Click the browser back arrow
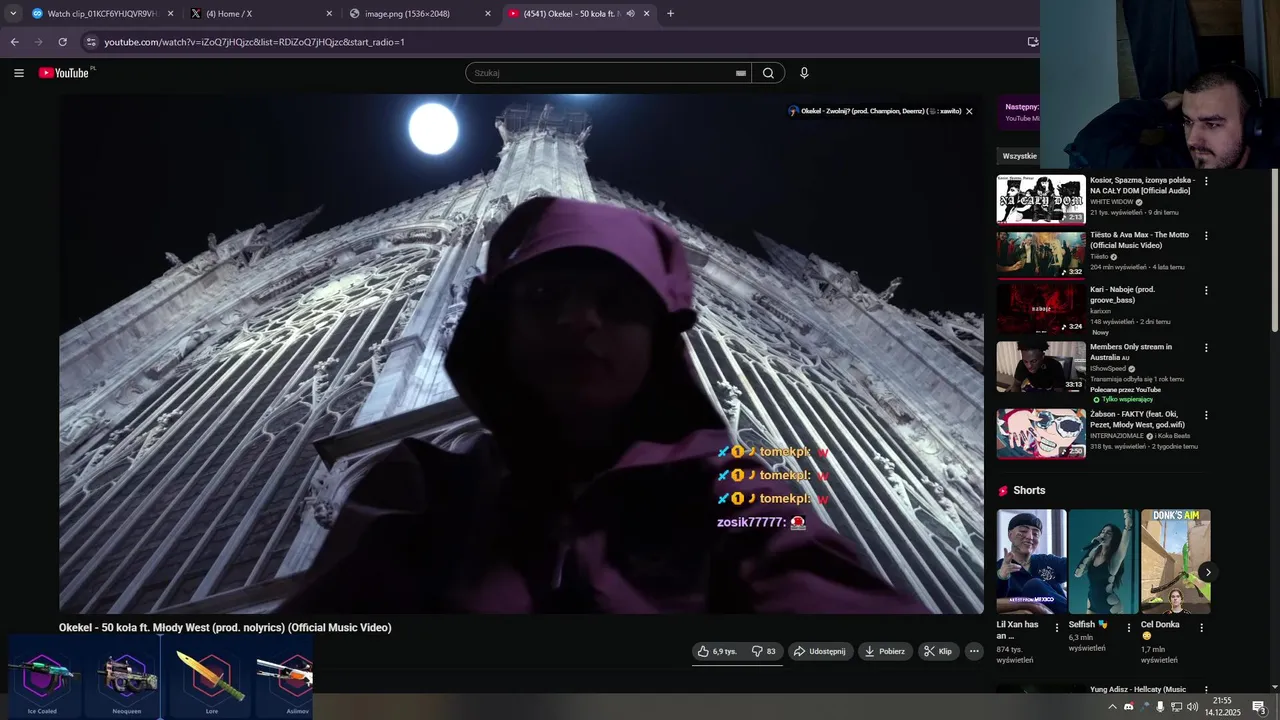Viewport: 1280px width, 720px height. click(x=14, y=42)
